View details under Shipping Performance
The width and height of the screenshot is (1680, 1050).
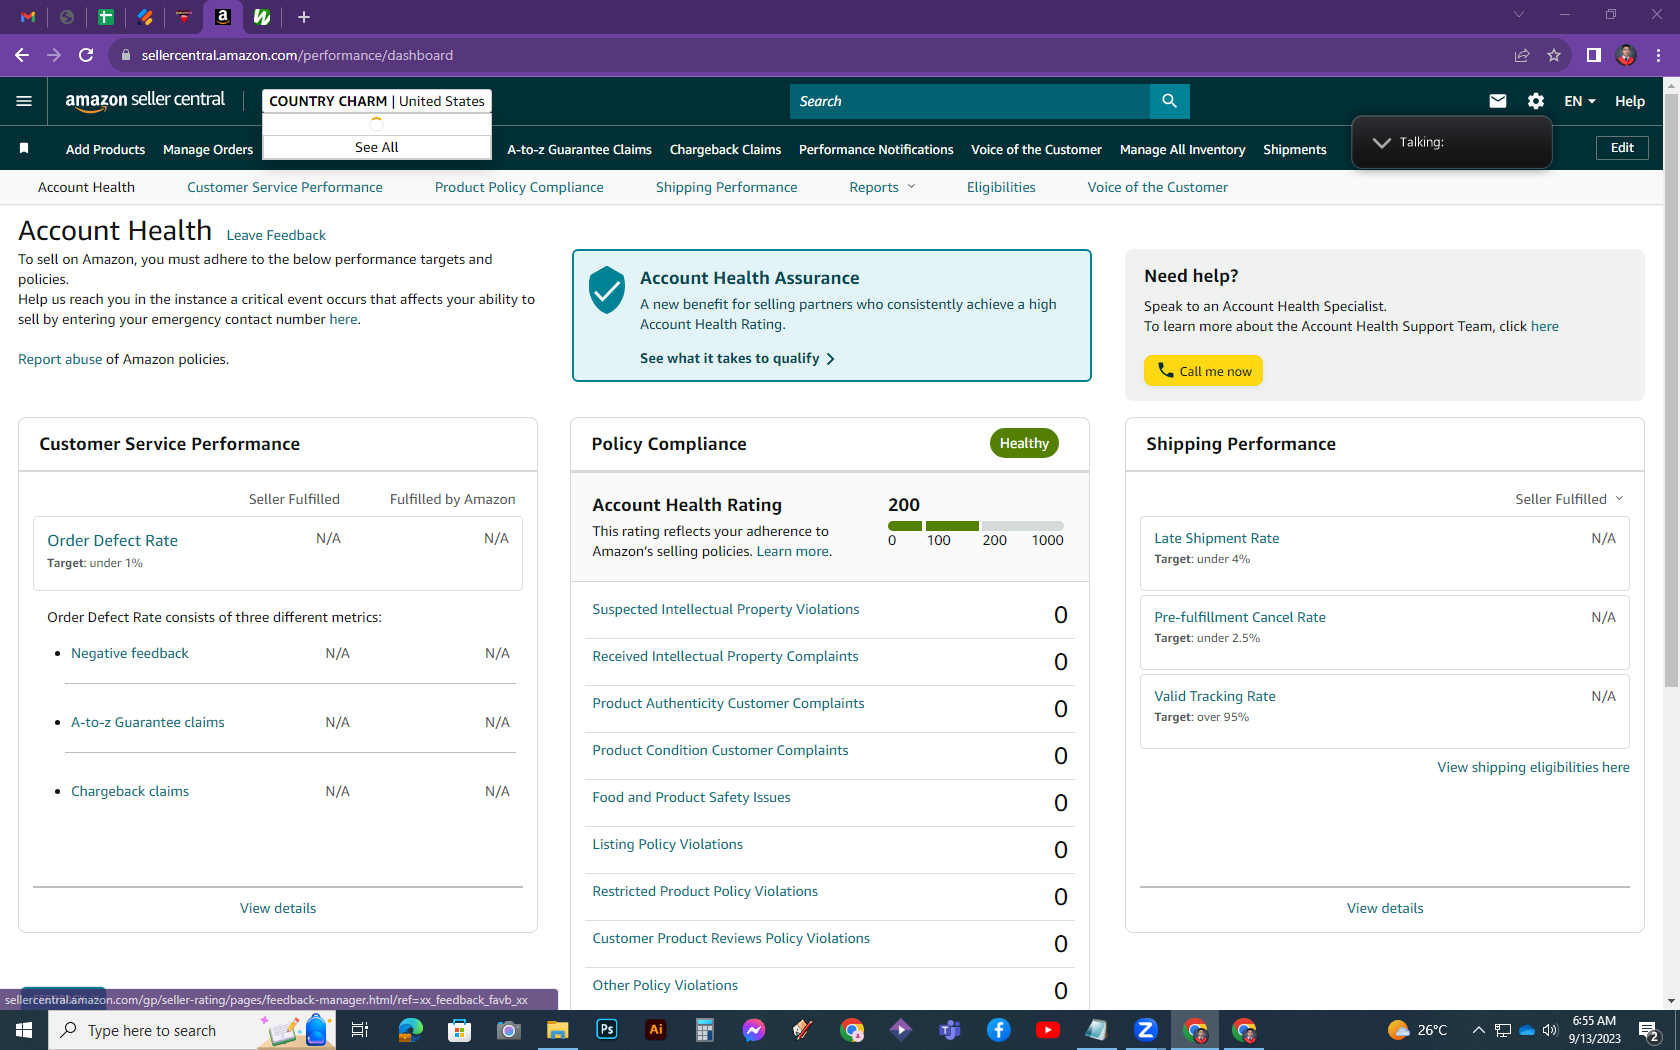[x=1385, y=908]
